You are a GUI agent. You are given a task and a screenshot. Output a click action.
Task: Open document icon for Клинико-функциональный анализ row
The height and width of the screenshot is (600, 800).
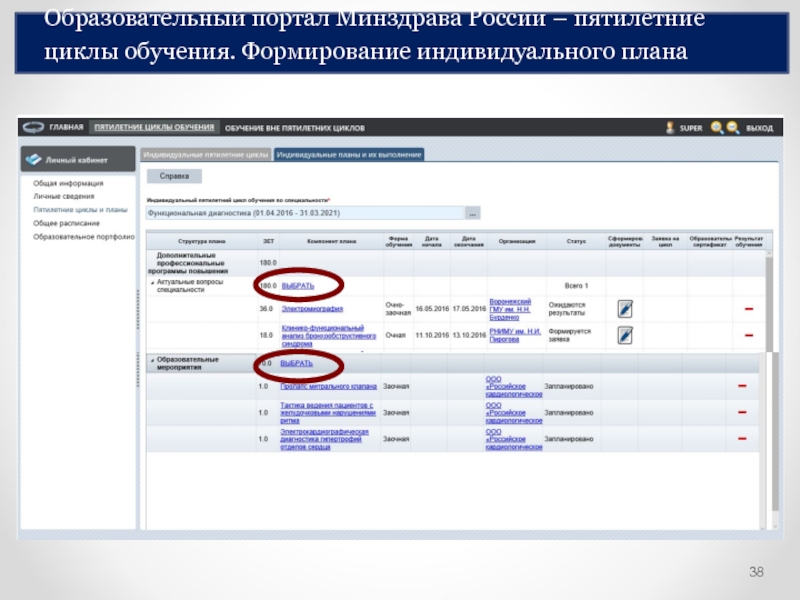tap(625, 335)
